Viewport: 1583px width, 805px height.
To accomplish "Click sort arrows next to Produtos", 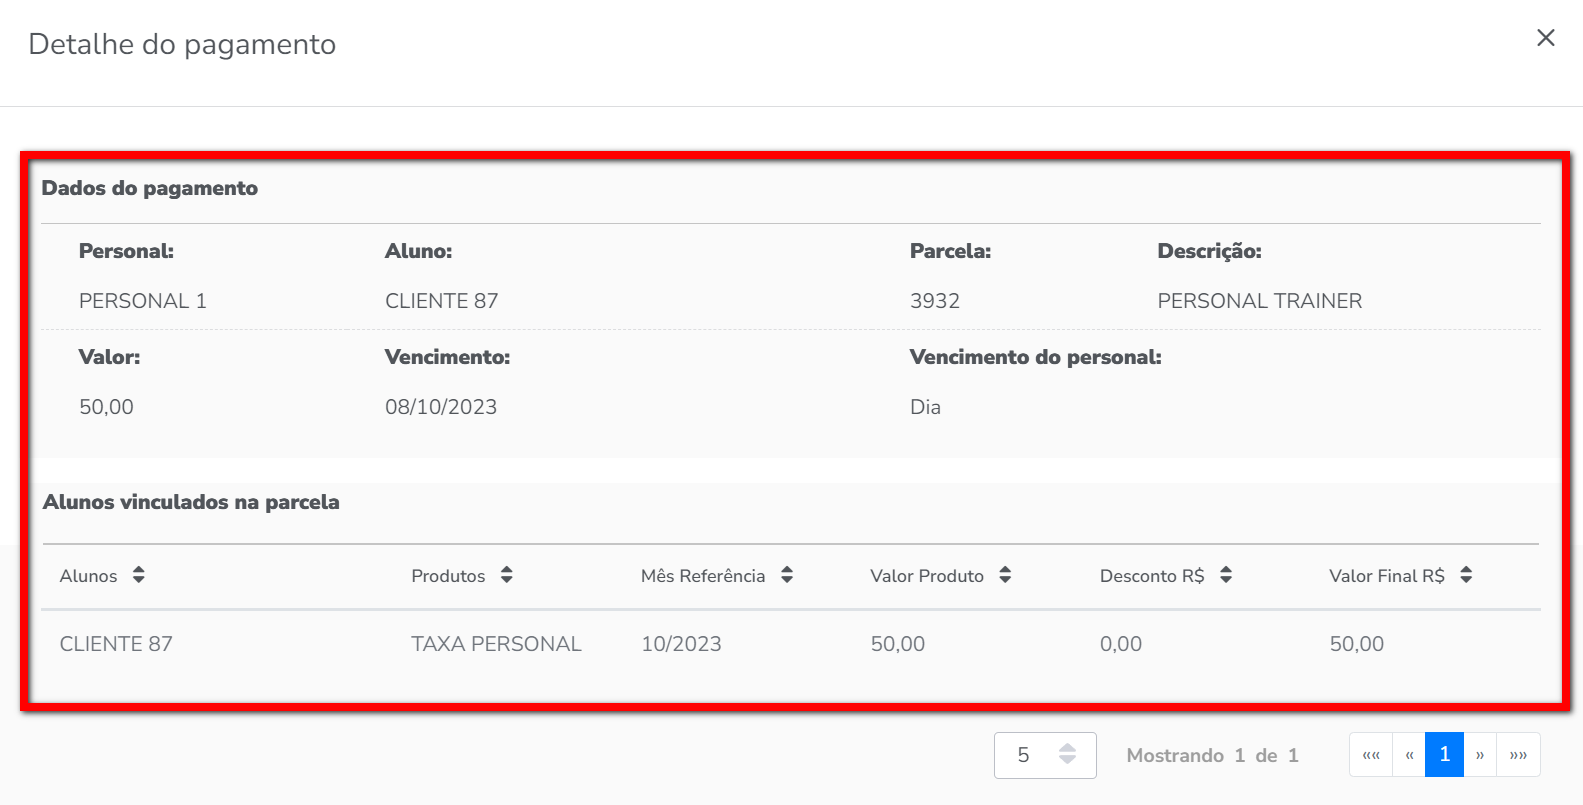I will tap(507, 575).
